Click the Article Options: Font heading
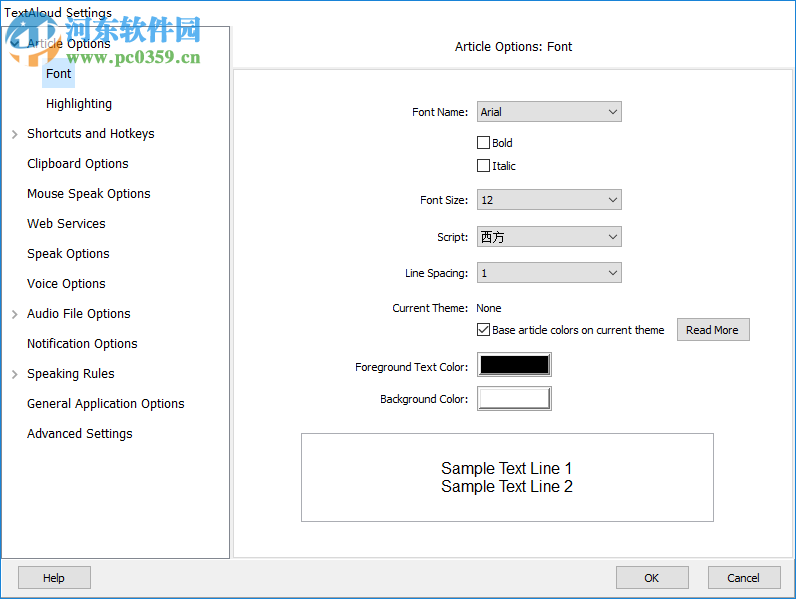The image size is (796, 599). point(513,47)
